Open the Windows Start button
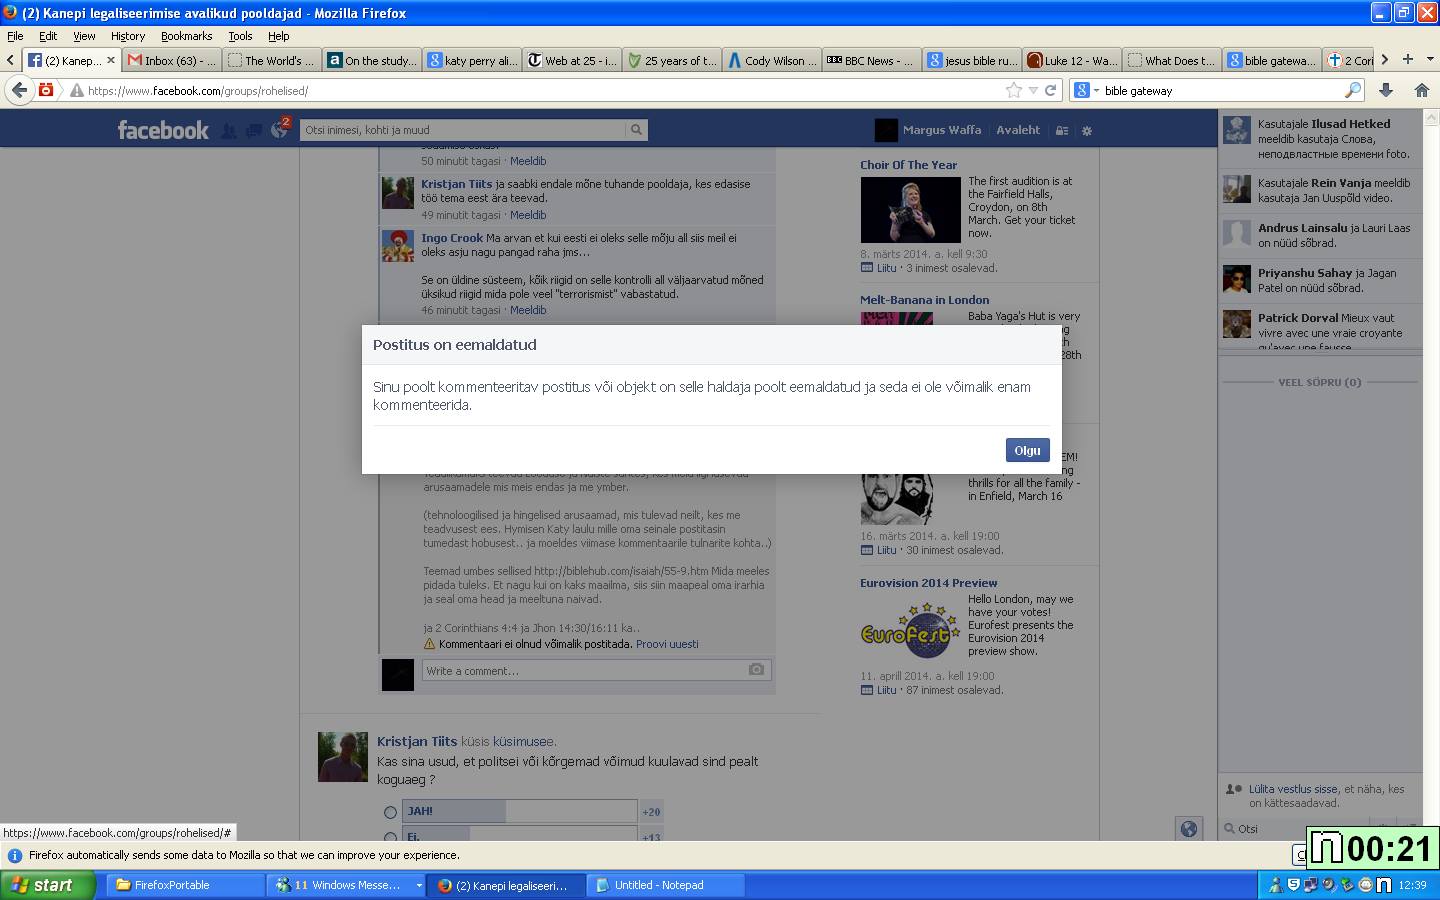Viewport: 1440px width, 900px height. [48, 885]
